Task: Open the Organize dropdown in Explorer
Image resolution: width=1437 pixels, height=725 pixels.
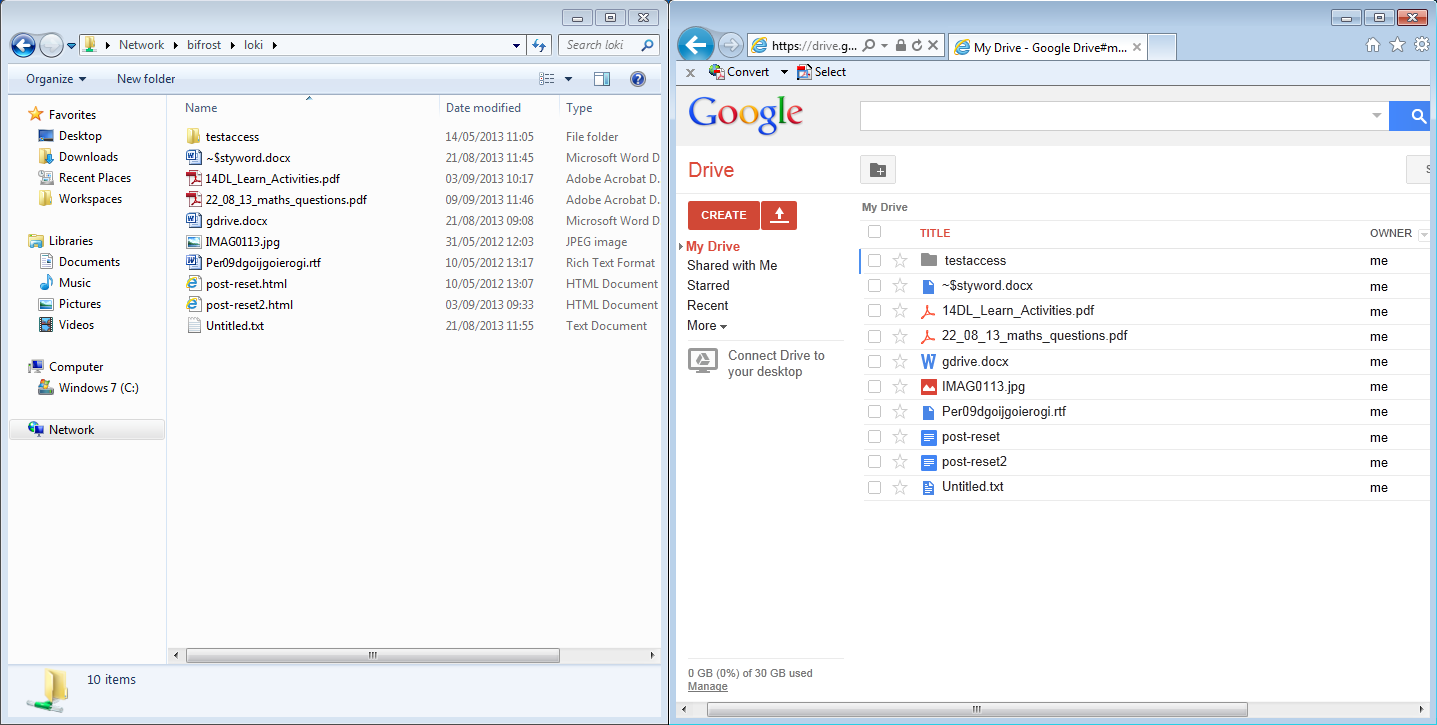Action: (56, 79)
